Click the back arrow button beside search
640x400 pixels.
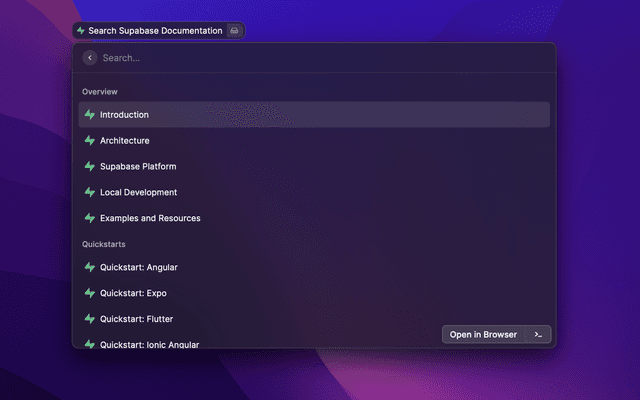[90, 58]
